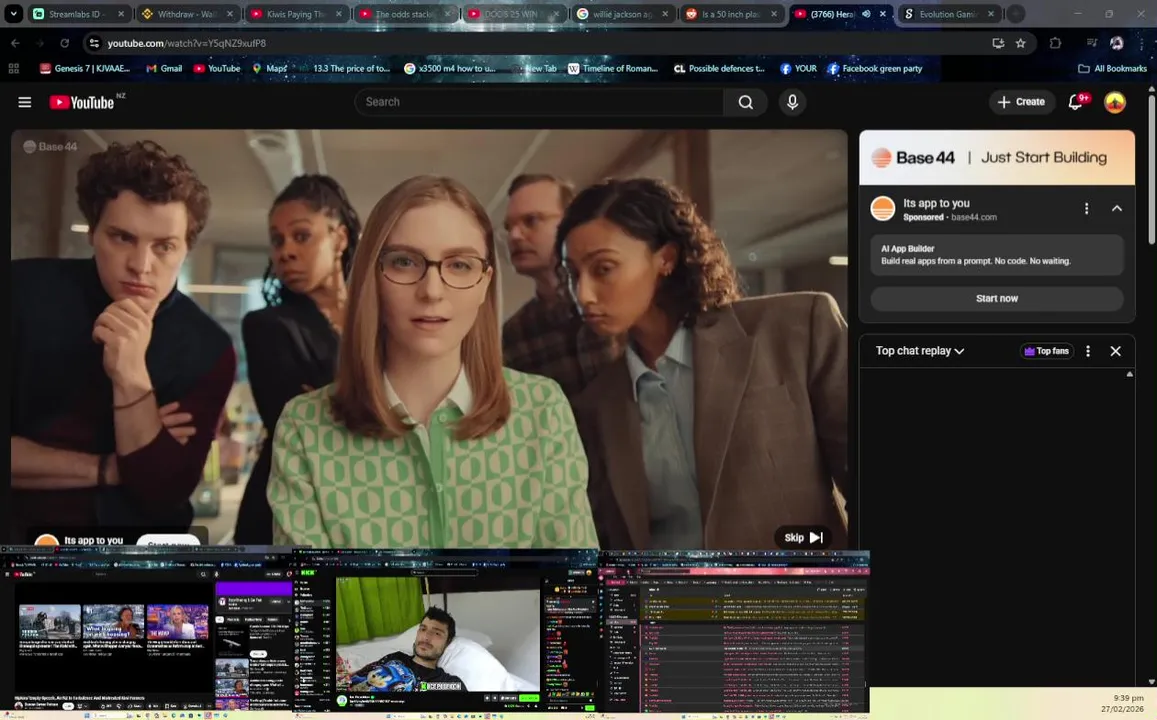
Task: Open the Facebook green party bookmark
Action: click(x=875, y=69)
